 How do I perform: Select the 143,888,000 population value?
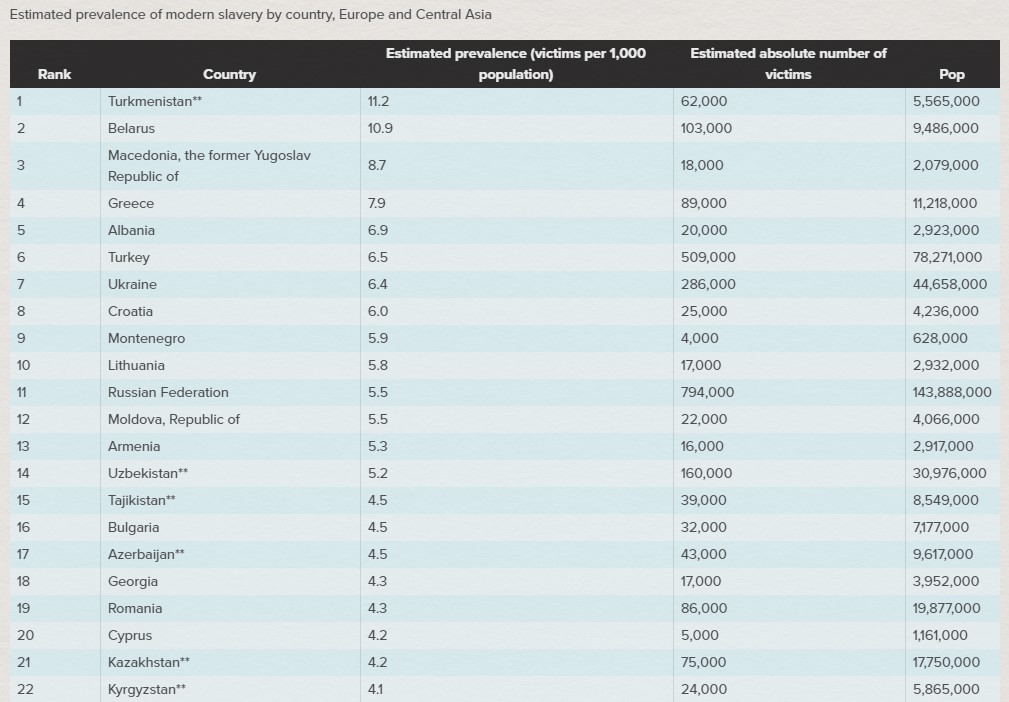pos(952,392)
